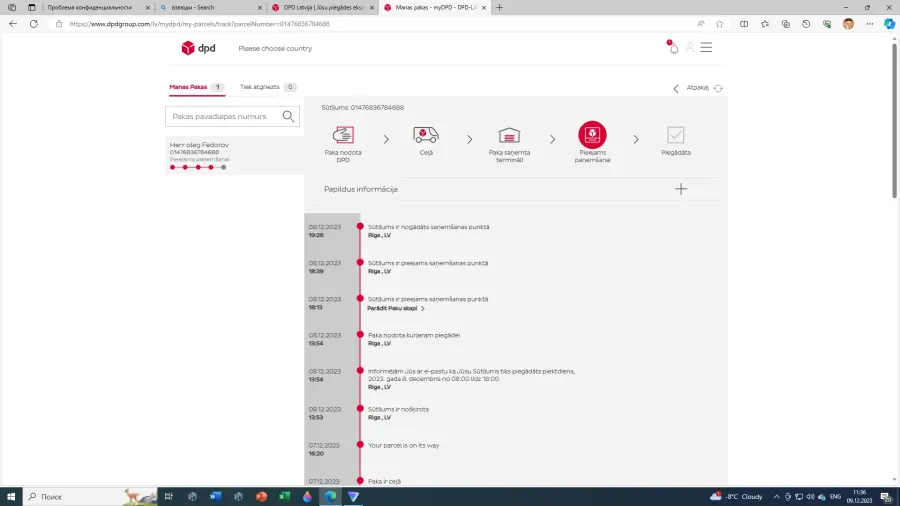Click Your parcel is on its way text
This screenshot has height=506, width=900.
coord(404,445)
